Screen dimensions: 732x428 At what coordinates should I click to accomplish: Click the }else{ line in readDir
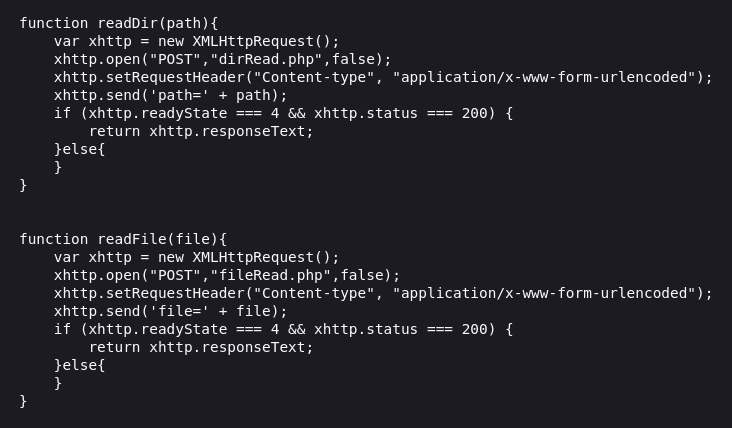(80, 149)
